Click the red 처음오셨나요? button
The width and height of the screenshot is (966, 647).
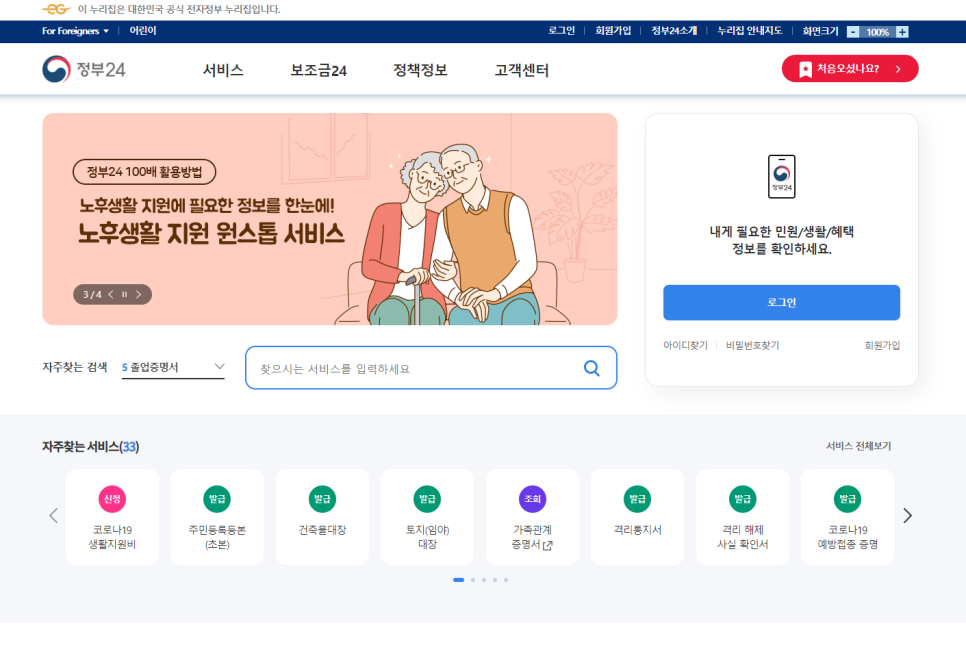(850, 69)
